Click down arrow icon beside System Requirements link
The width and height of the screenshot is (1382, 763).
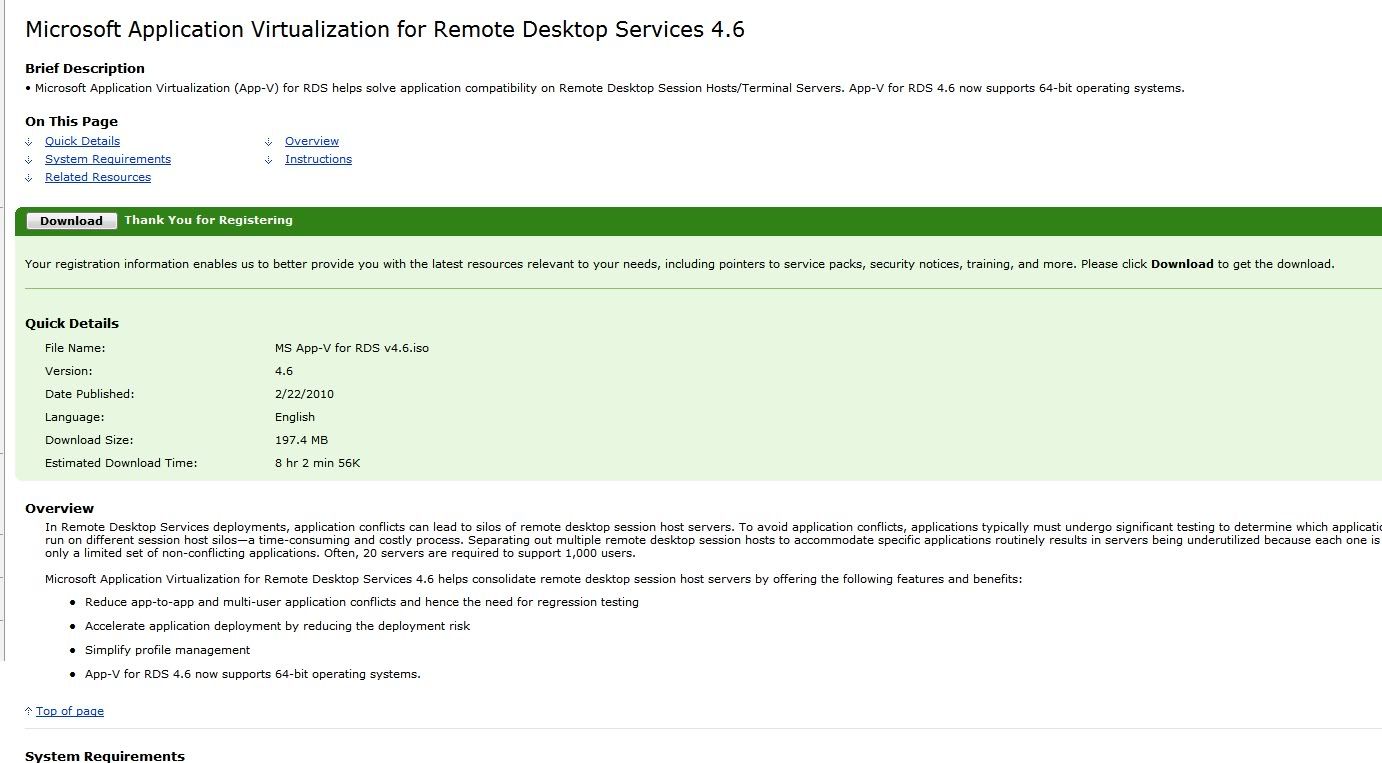tap(29, 160)
